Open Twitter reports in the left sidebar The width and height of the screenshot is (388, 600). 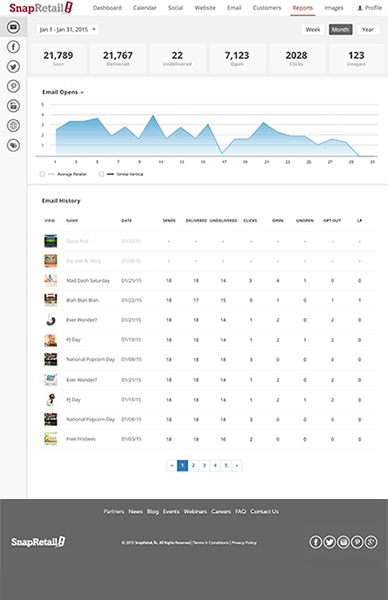pos(13,67)
